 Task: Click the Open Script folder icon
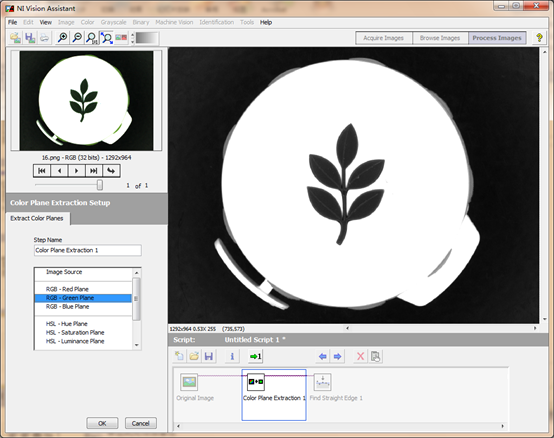pyautogui.click(x=194, y=356)
